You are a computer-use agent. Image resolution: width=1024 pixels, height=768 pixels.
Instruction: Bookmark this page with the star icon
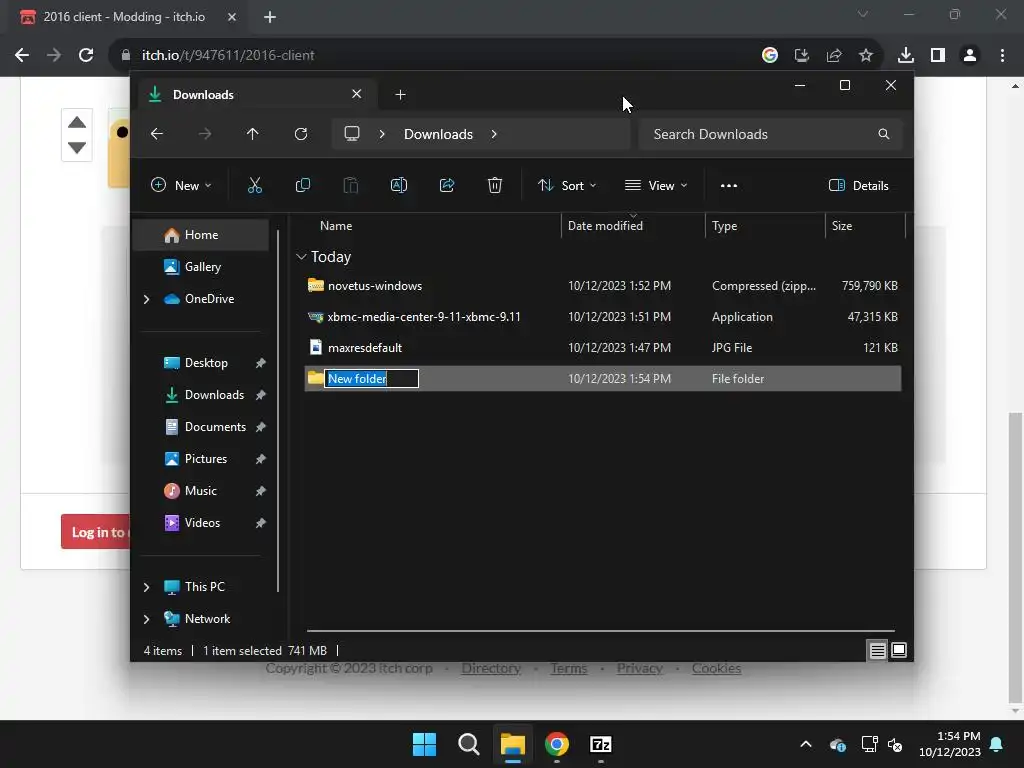866,56
